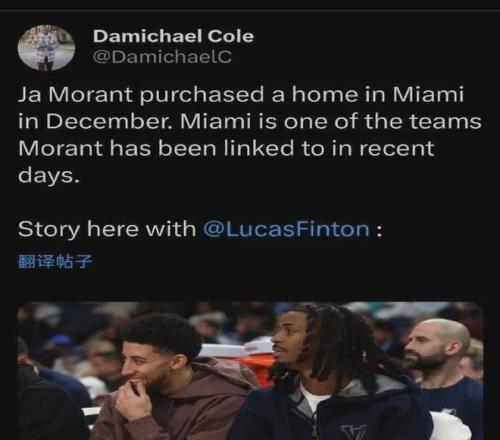Select the tweet's first line about Miami home
This screenshot has height=440, width=500.
[241, 95]
